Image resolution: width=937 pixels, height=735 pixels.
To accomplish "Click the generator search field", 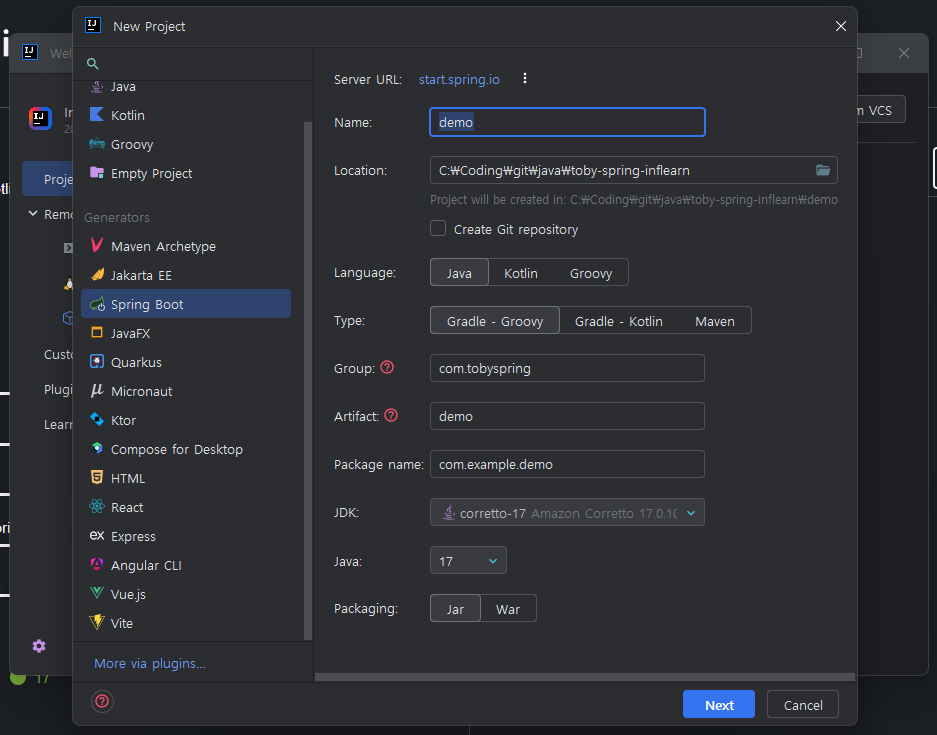I will (193, 63).
